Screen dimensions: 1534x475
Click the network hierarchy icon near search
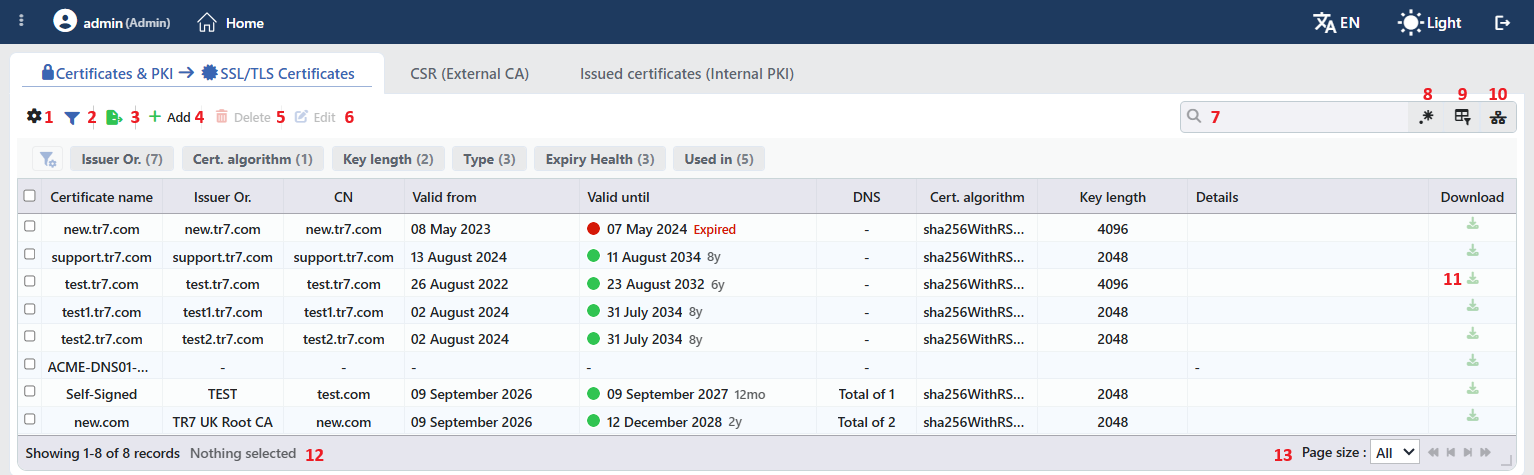click(x=1497, y=117)
